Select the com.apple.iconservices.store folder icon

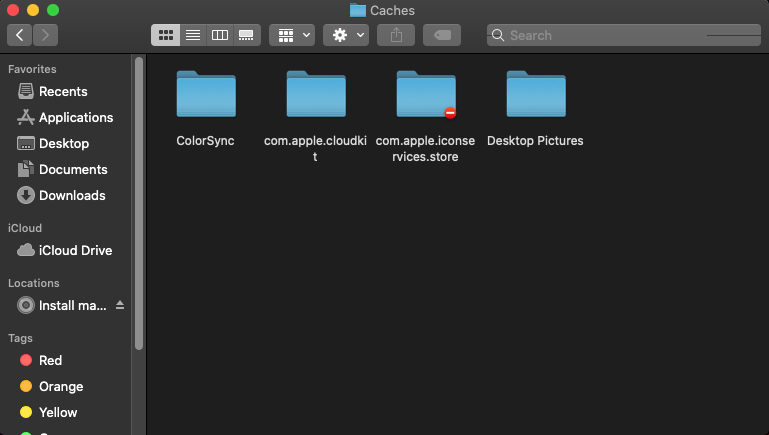(426, 94)
